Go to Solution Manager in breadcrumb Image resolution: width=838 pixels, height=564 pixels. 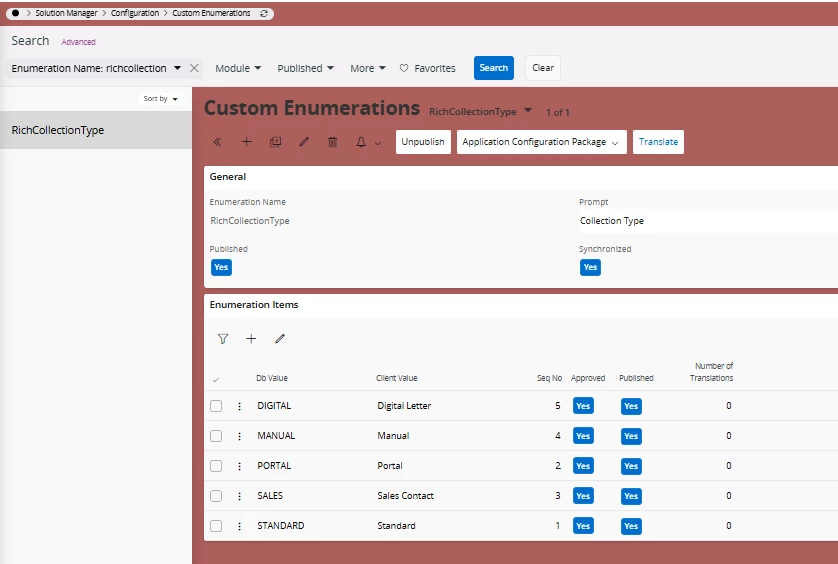66,13
